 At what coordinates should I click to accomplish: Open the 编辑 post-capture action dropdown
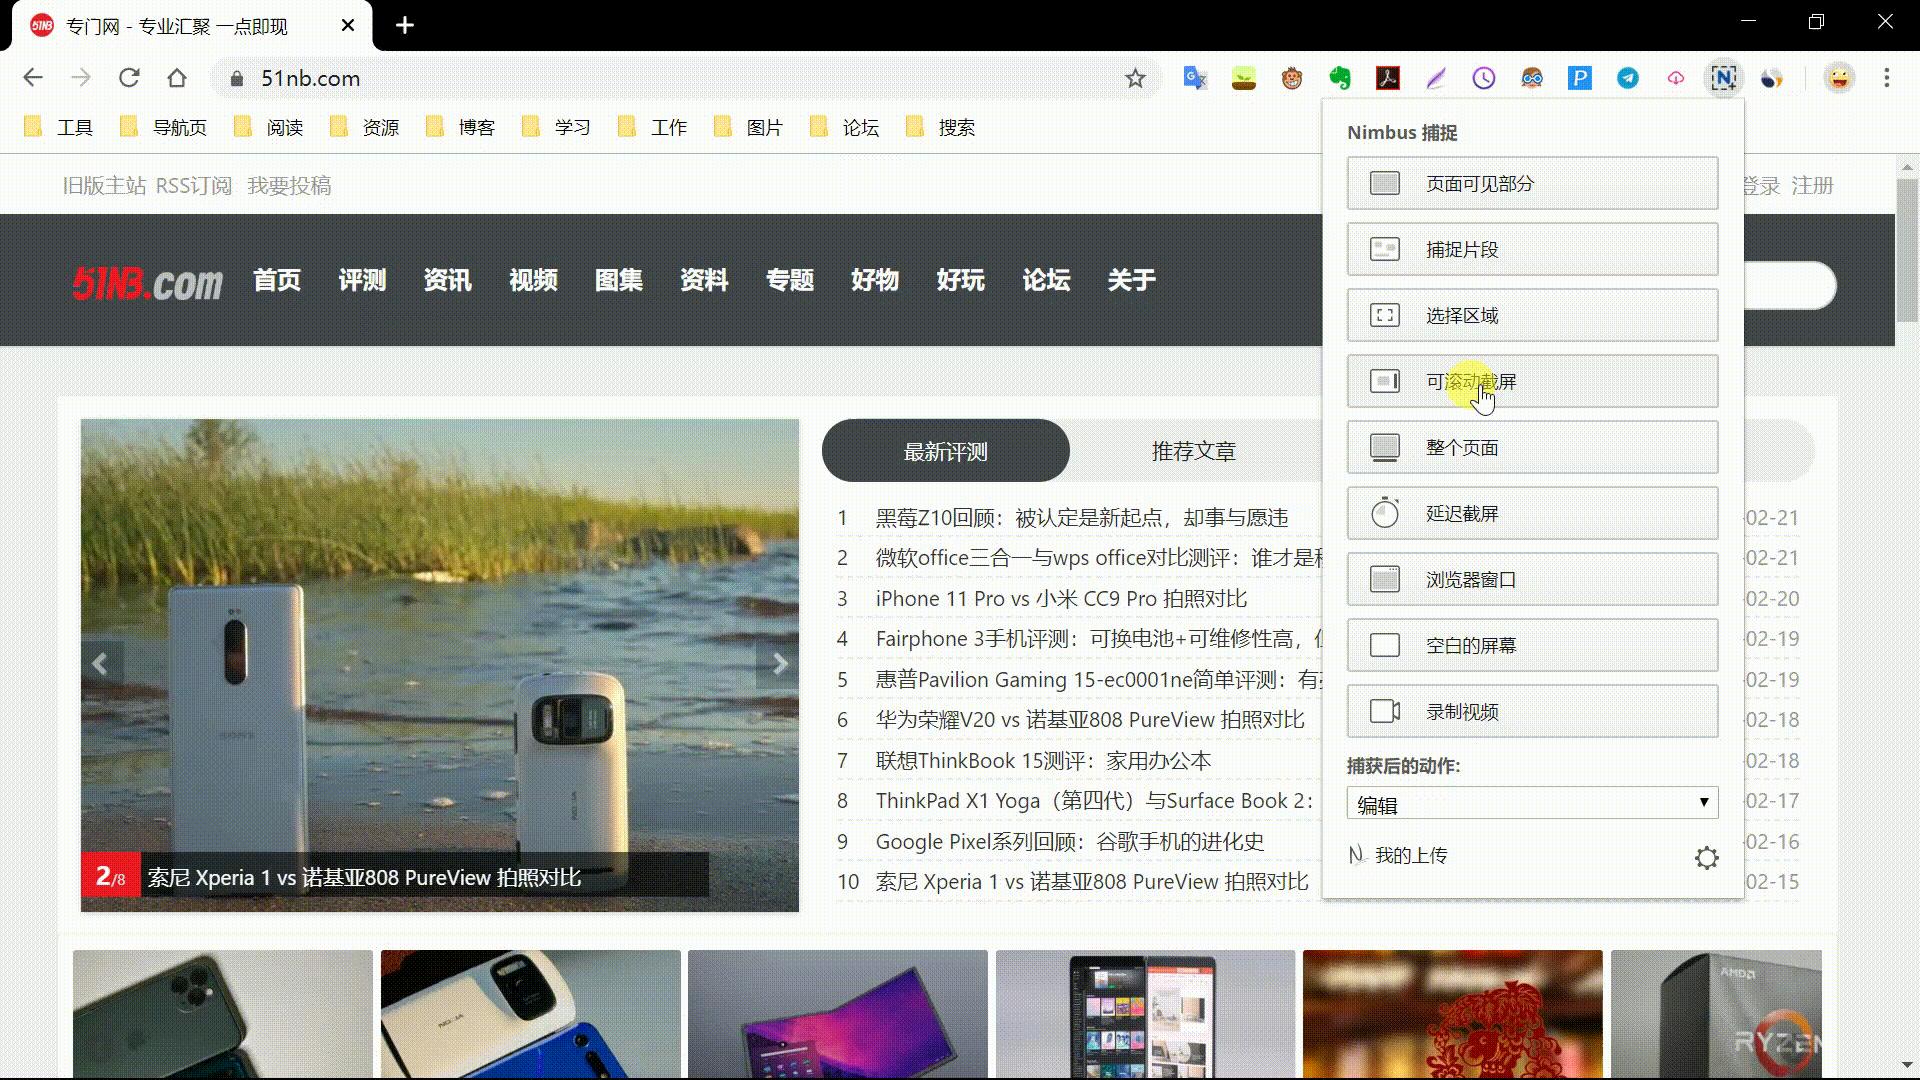pyautogui.click(x=1531, y=802)
